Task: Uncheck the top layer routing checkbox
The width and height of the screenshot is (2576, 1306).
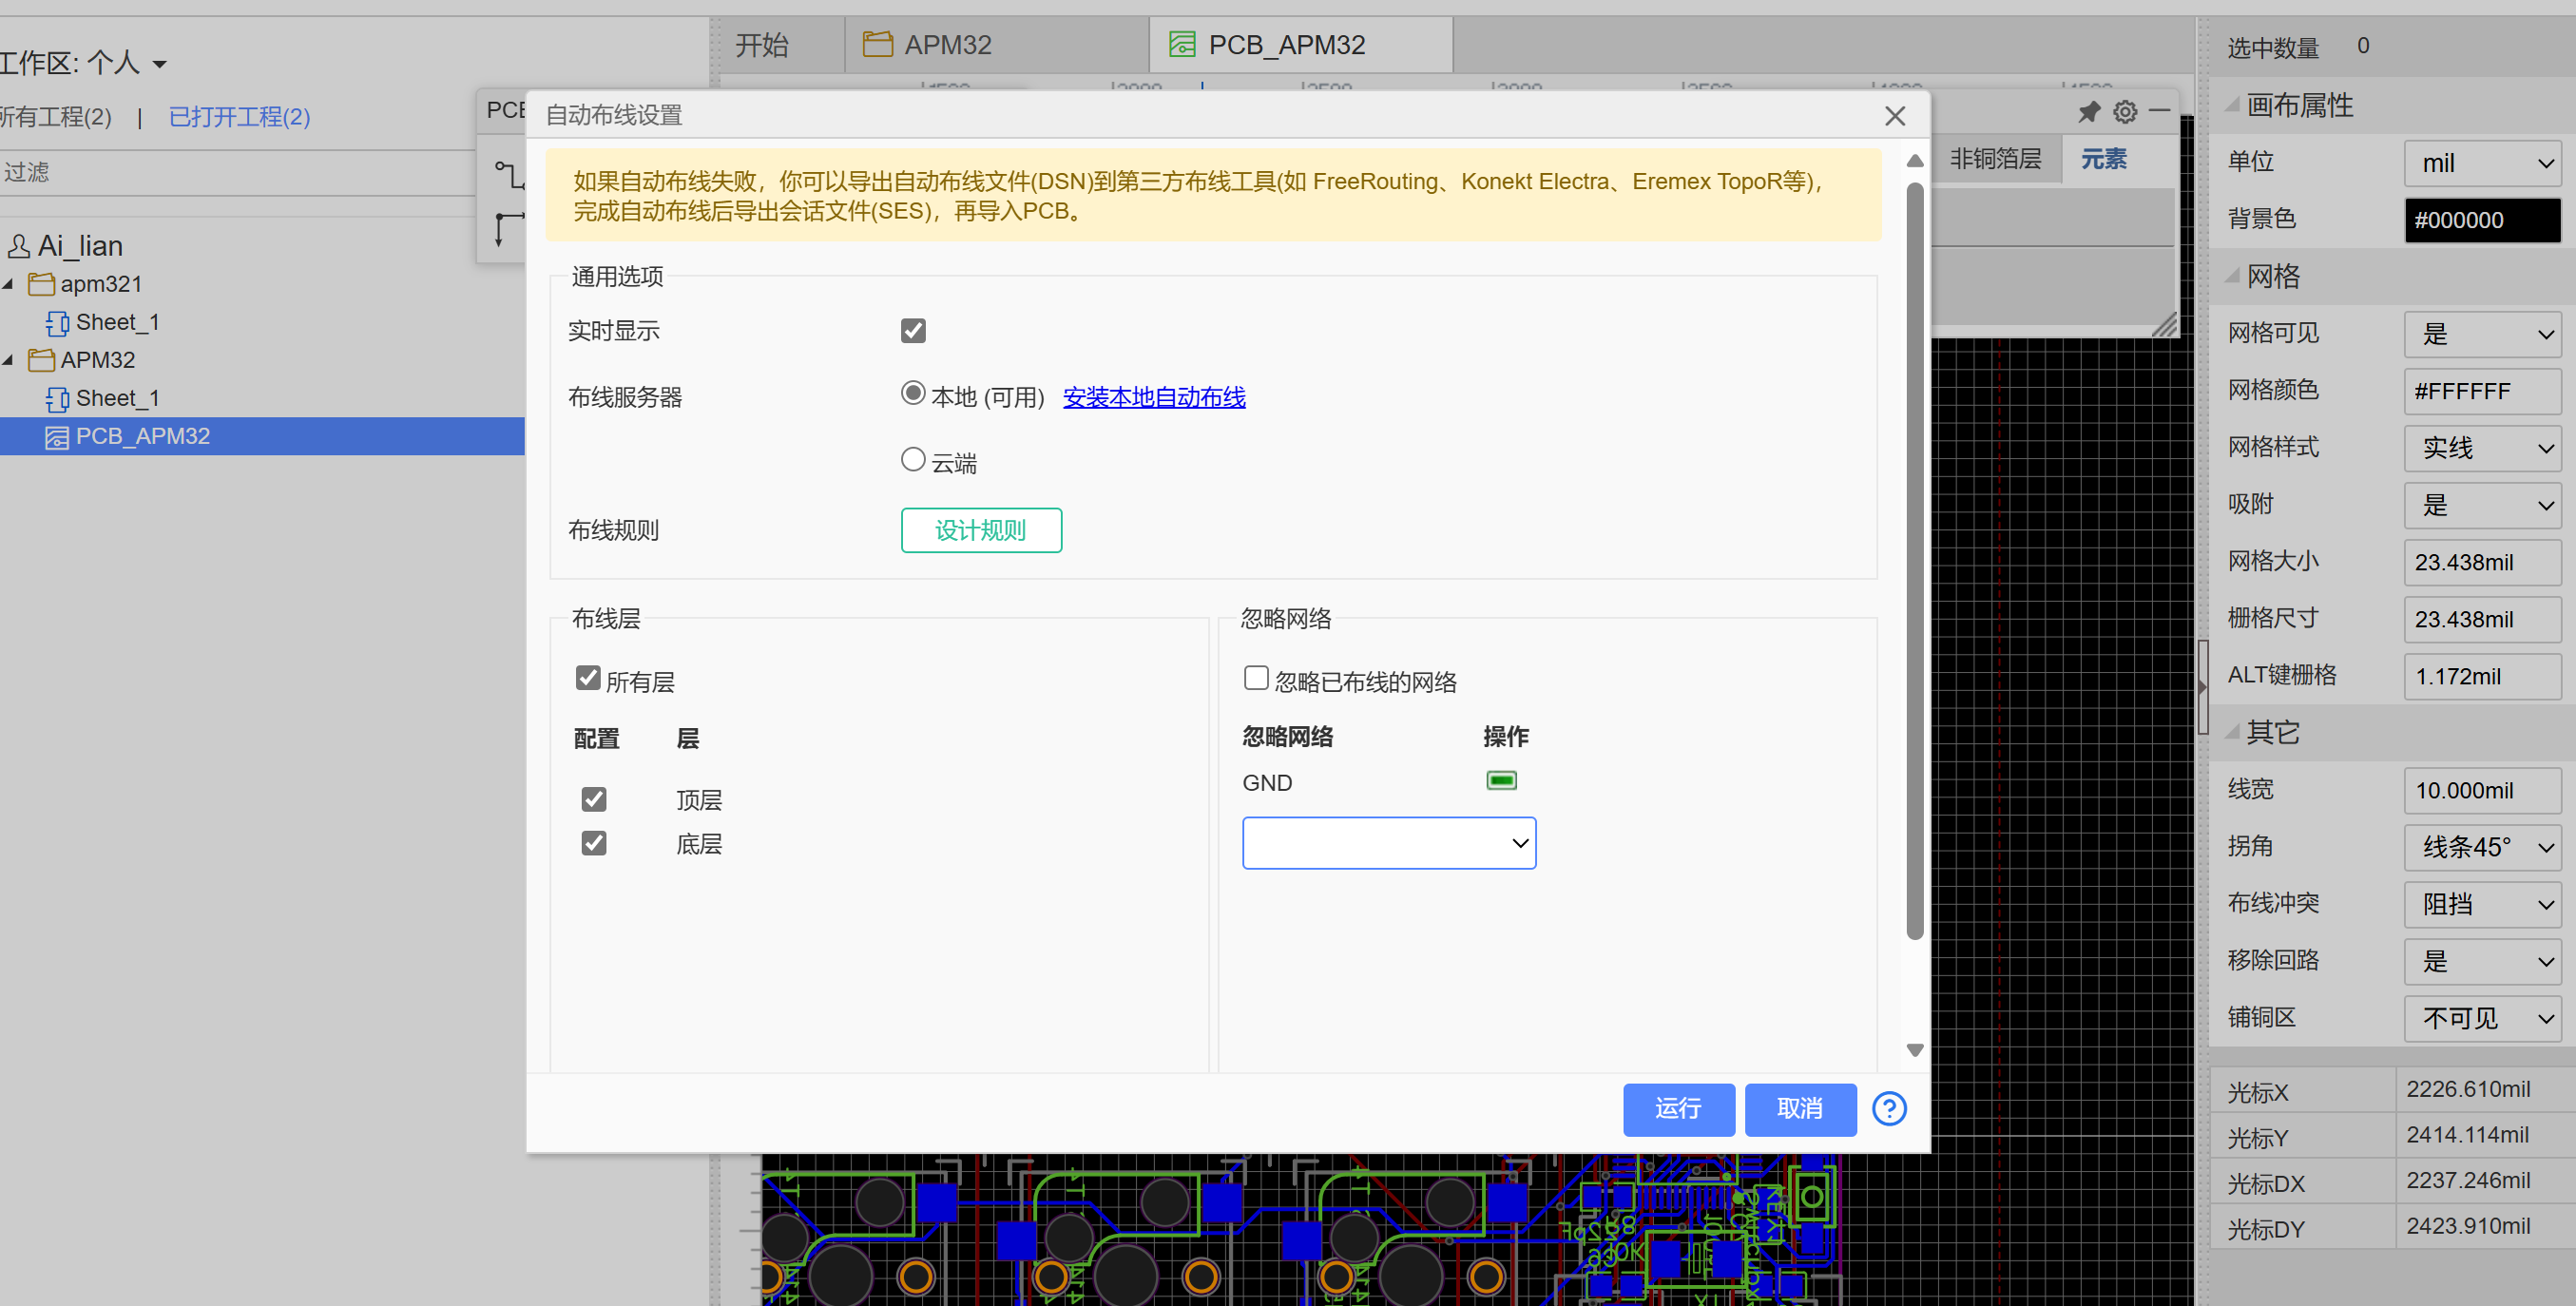Action: pos(593,799)
